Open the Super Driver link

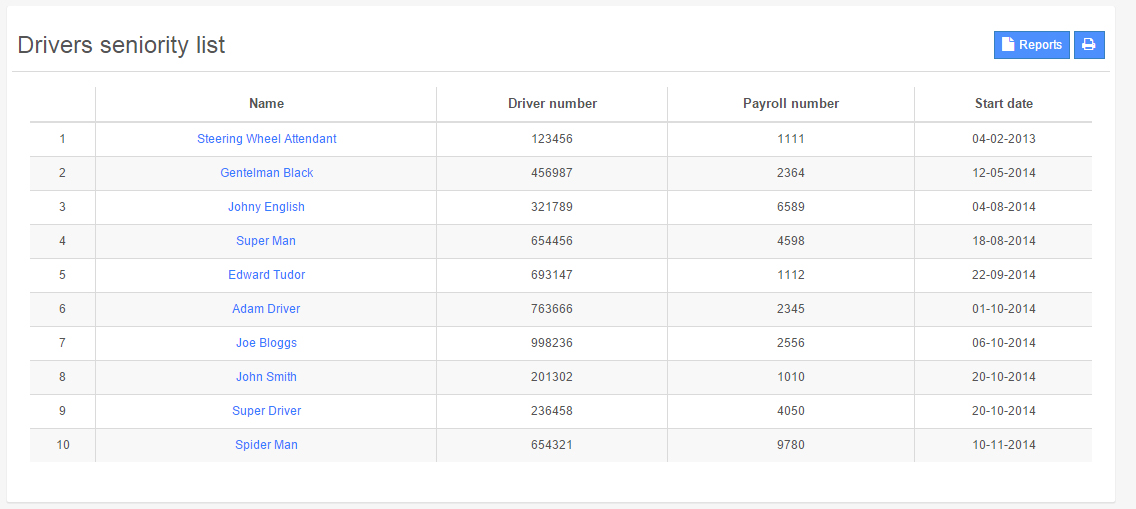[266, 411]
